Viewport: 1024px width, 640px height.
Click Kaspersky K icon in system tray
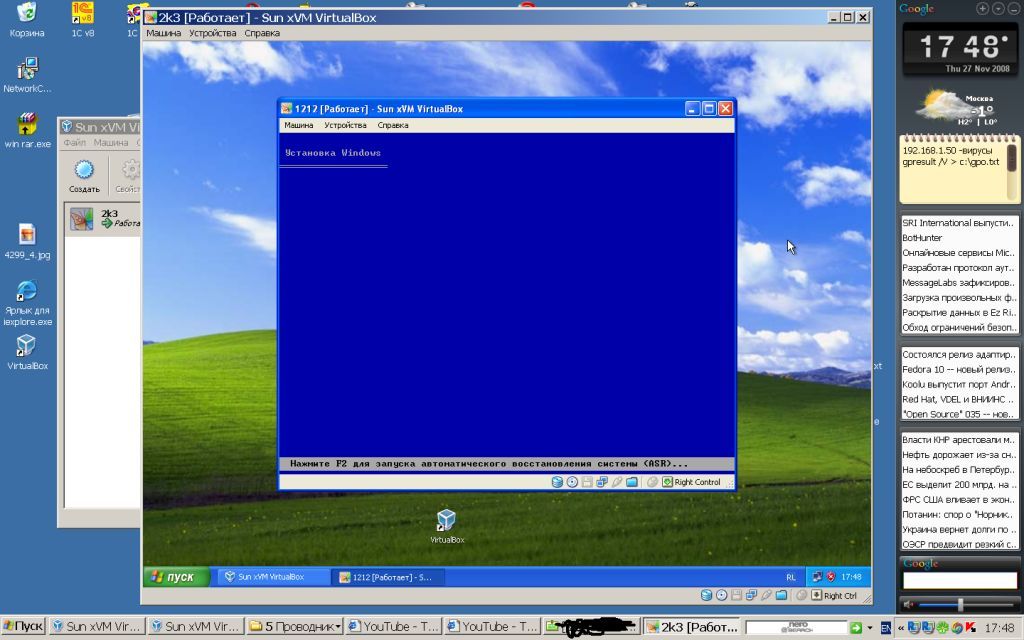click(x=972, y=628)
